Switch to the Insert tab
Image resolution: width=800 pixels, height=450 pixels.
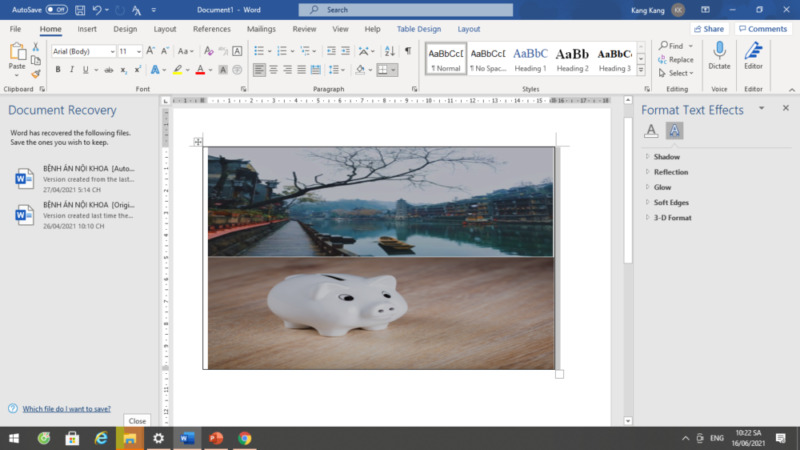pyautogui.click(x=87, y=29)
